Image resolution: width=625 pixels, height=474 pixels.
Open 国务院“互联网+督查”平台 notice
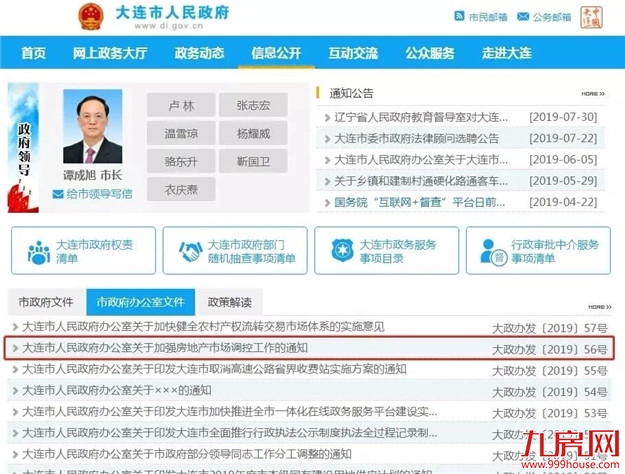click(x=420, y=202)
